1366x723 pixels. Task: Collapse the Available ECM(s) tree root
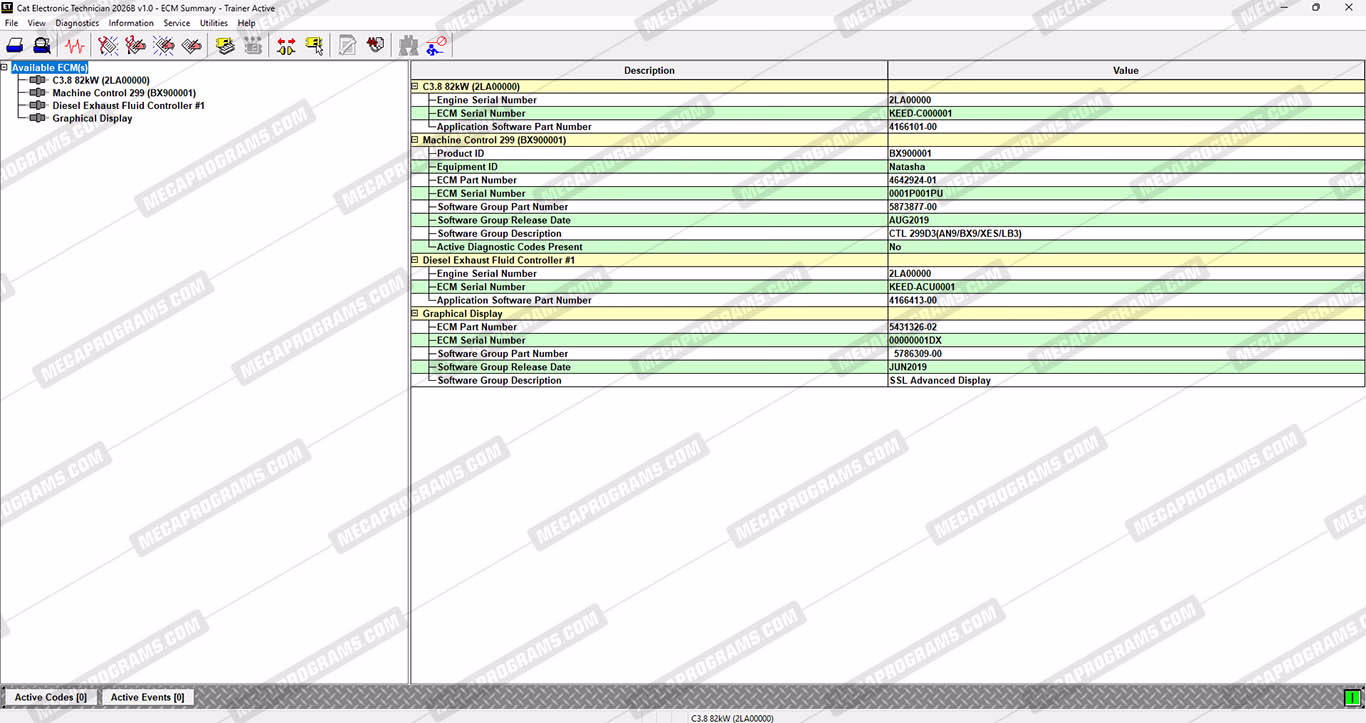(x=5, y=68)
